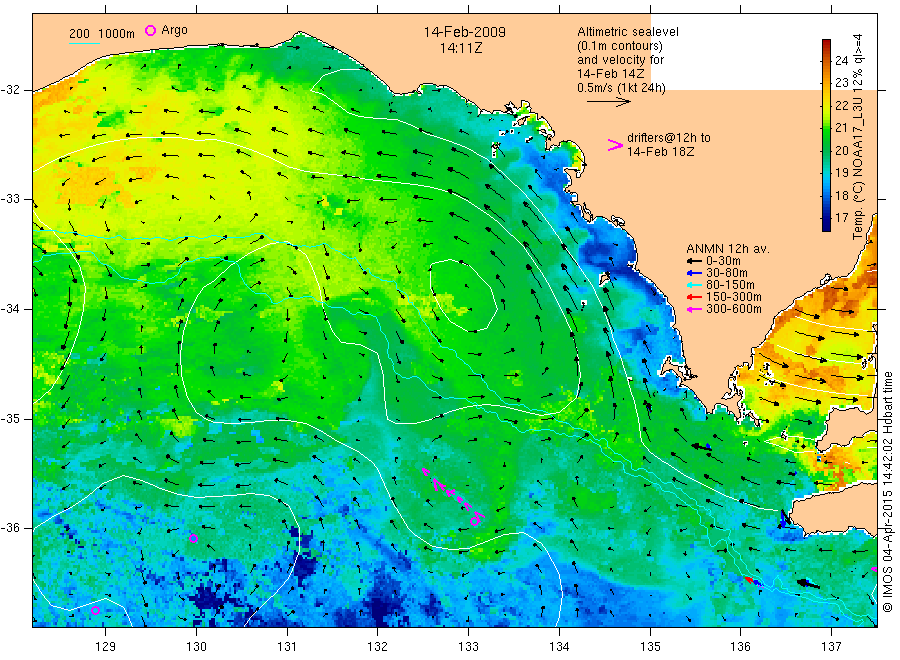
Task: Click the longitude label 135
Action: coord(650,646)
